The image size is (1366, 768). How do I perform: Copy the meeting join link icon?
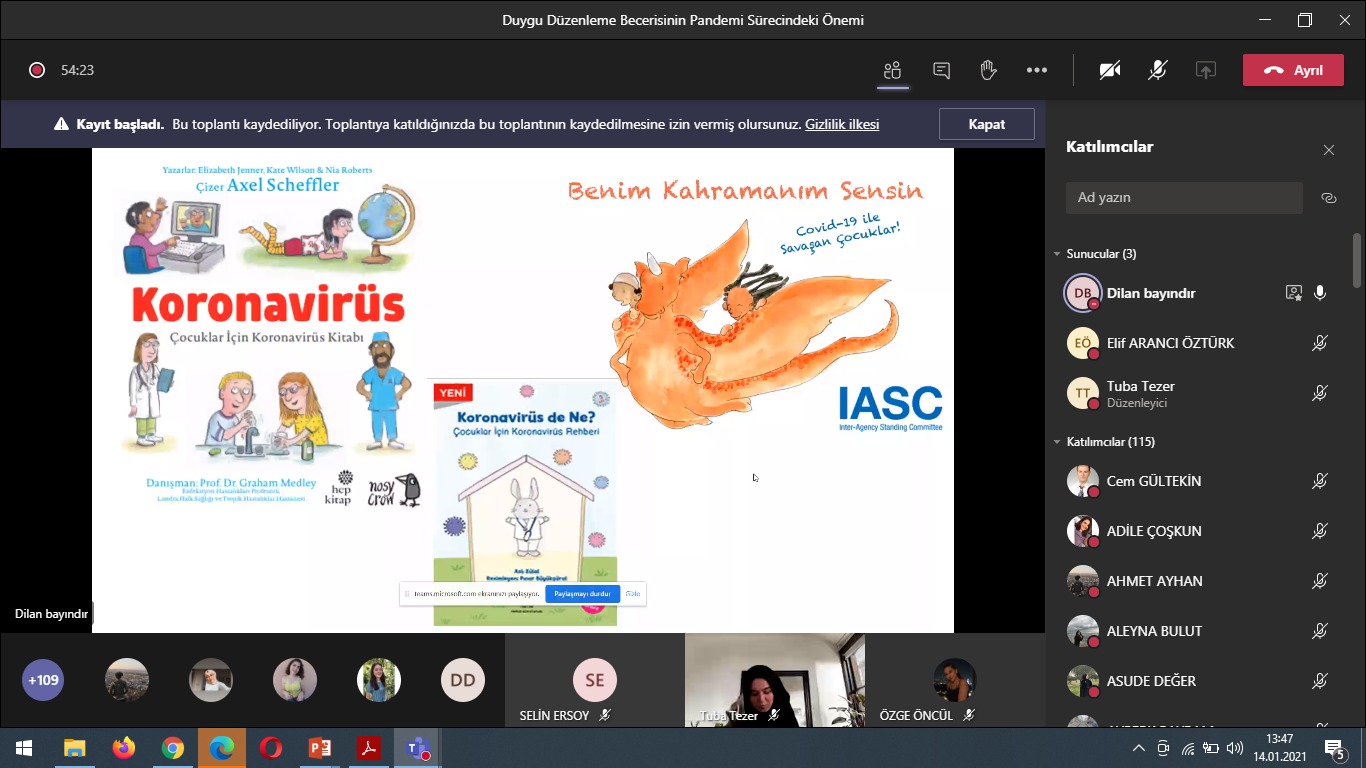[x=1329, y=198]
